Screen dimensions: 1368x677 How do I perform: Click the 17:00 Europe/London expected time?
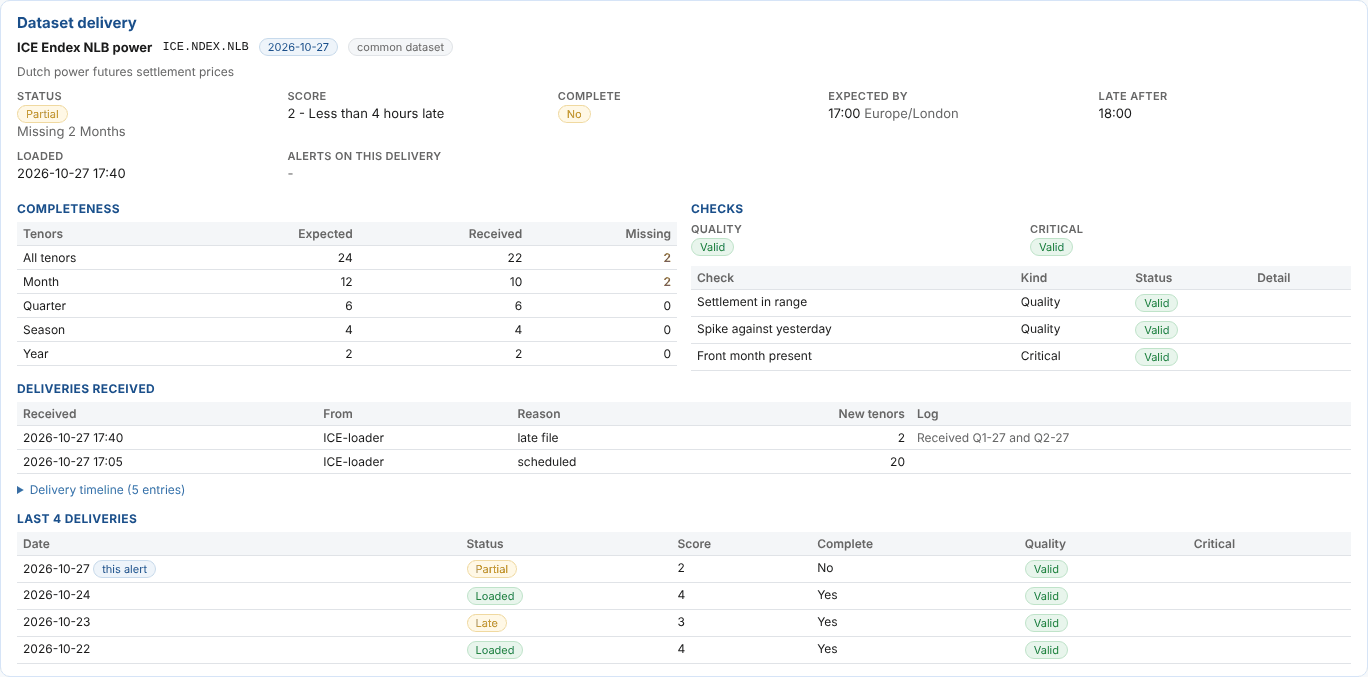893,114
